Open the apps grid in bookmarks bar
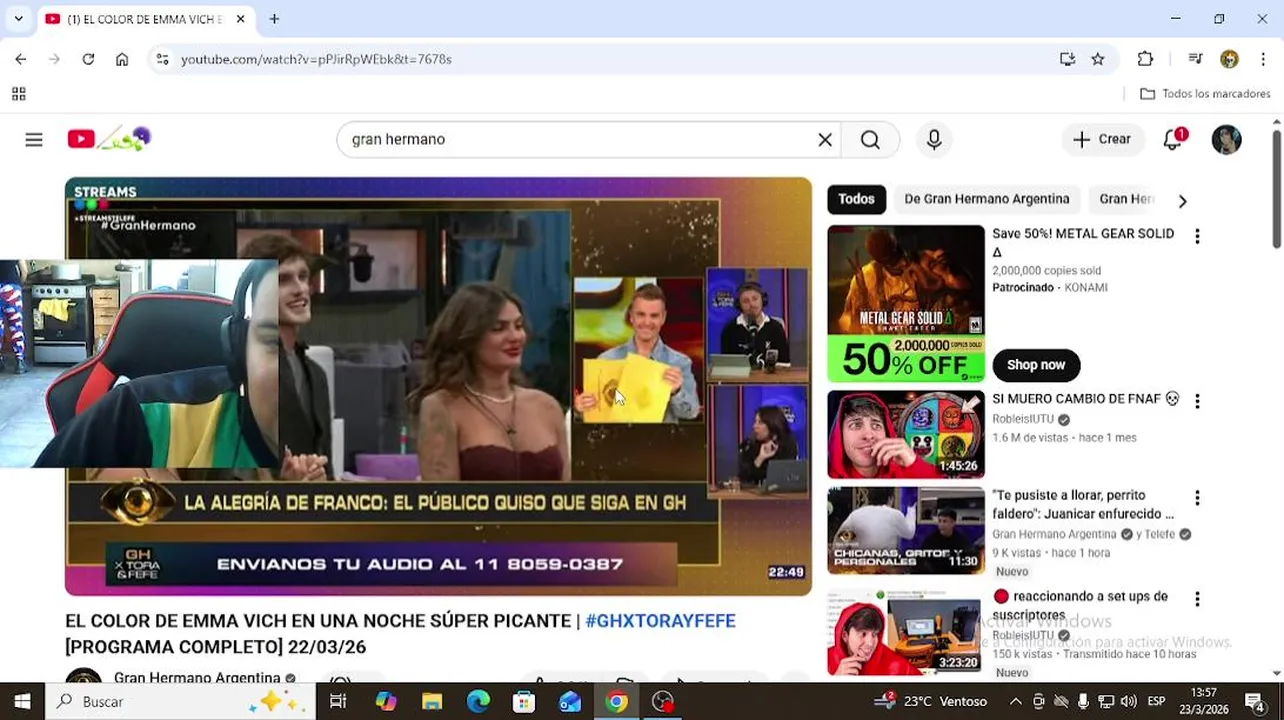The image size is (1284, 720). (x=18, y=94)
